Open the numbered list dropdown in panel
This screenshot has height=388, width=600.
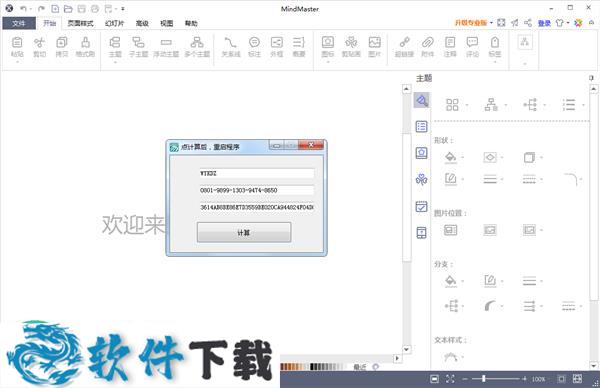tap(572, 104)
